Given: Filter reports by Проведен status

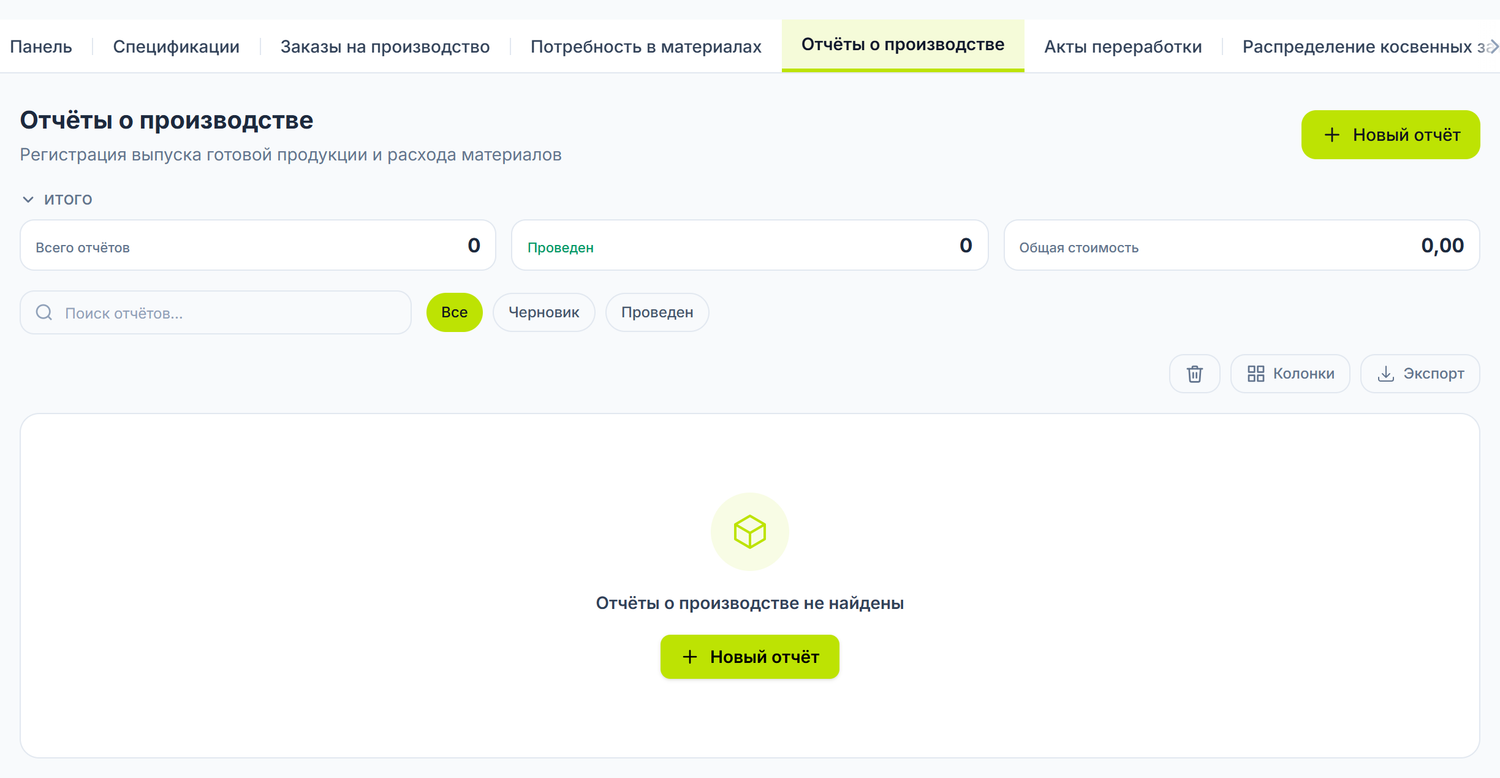Looking at the screenshot, I should click(x=657, y=312).
